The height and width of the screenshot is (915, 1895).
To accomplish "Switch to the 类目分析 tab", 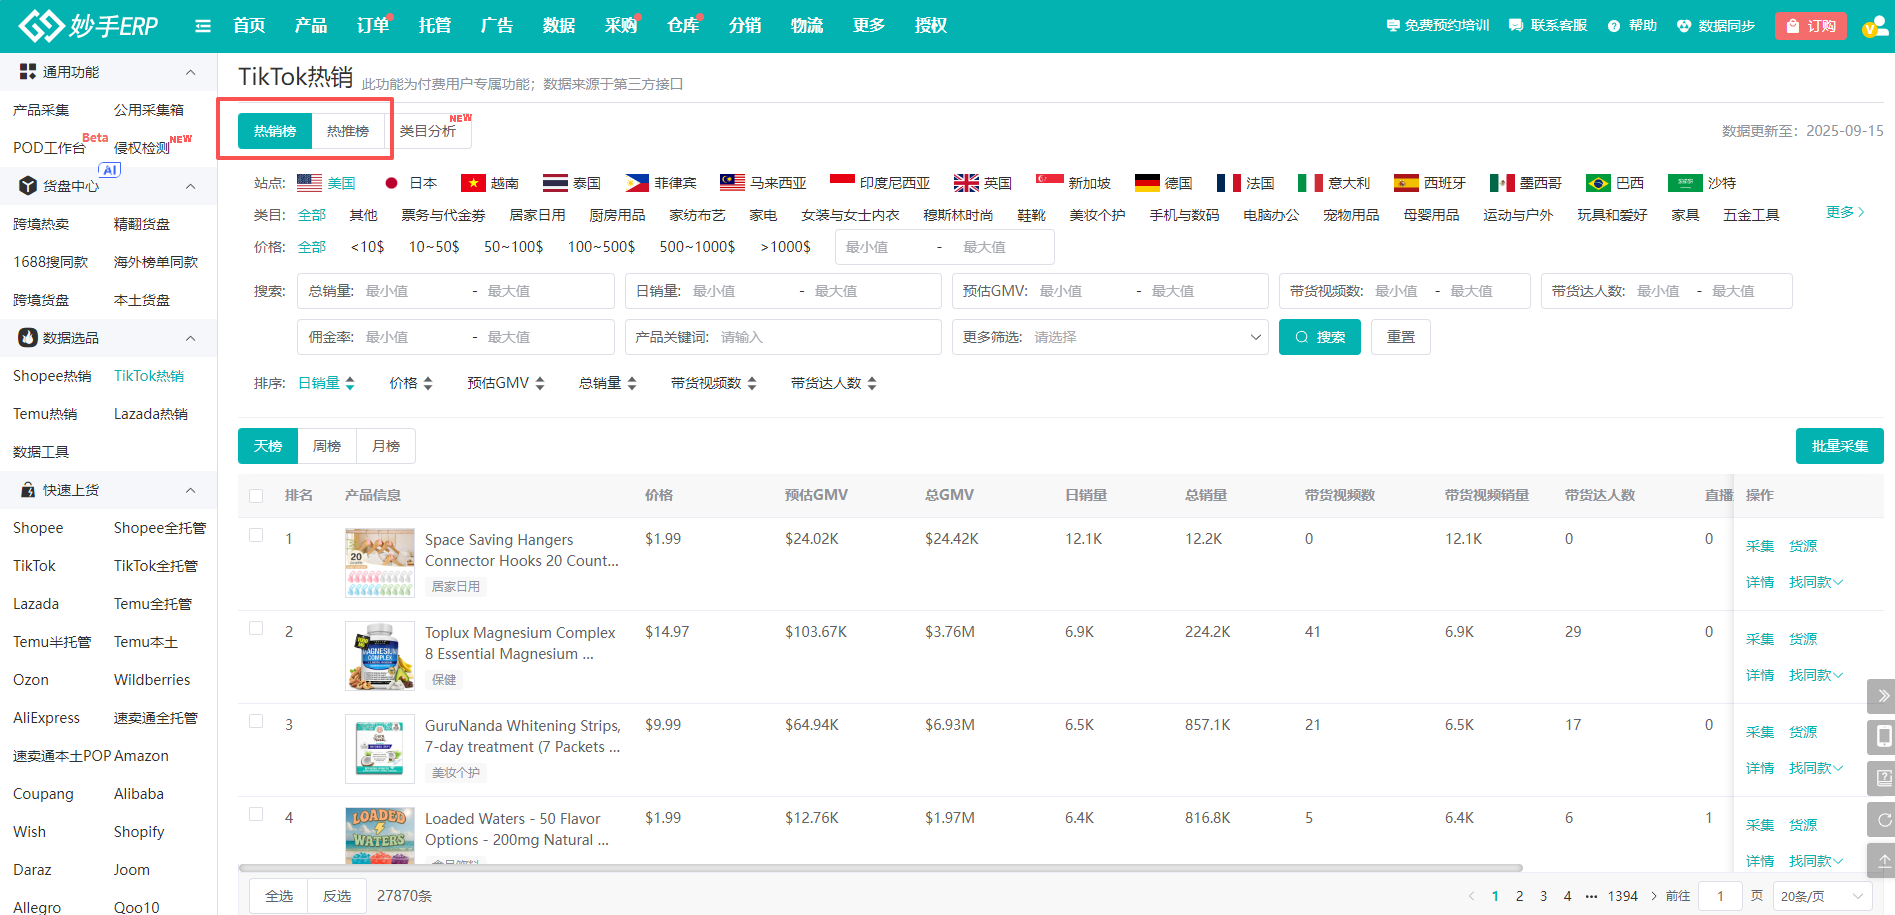I will coord(428,131).
